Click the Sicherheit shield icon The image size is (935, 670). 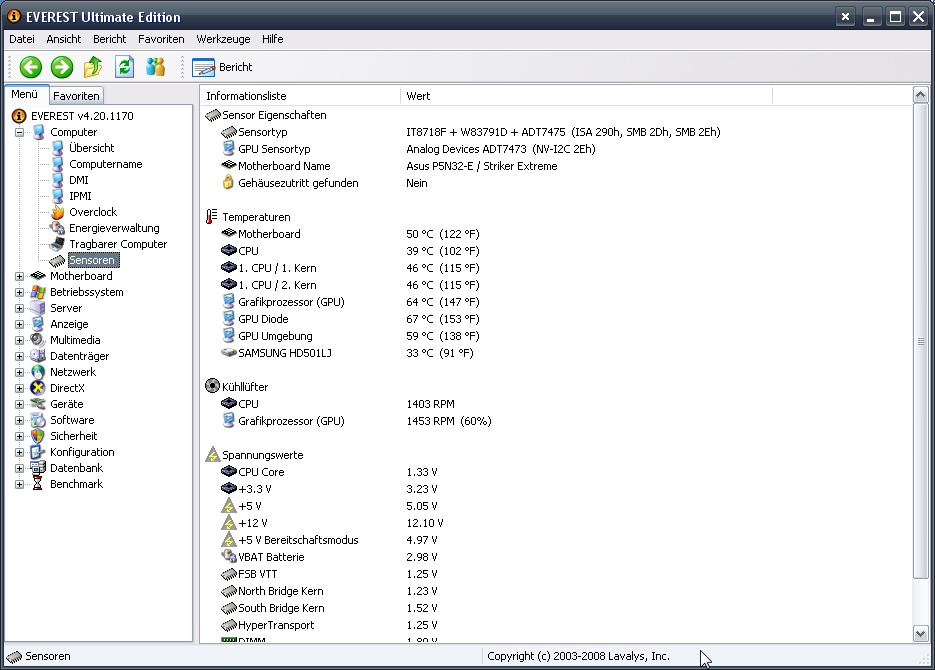pyautogui.click(x=38, y=436)
